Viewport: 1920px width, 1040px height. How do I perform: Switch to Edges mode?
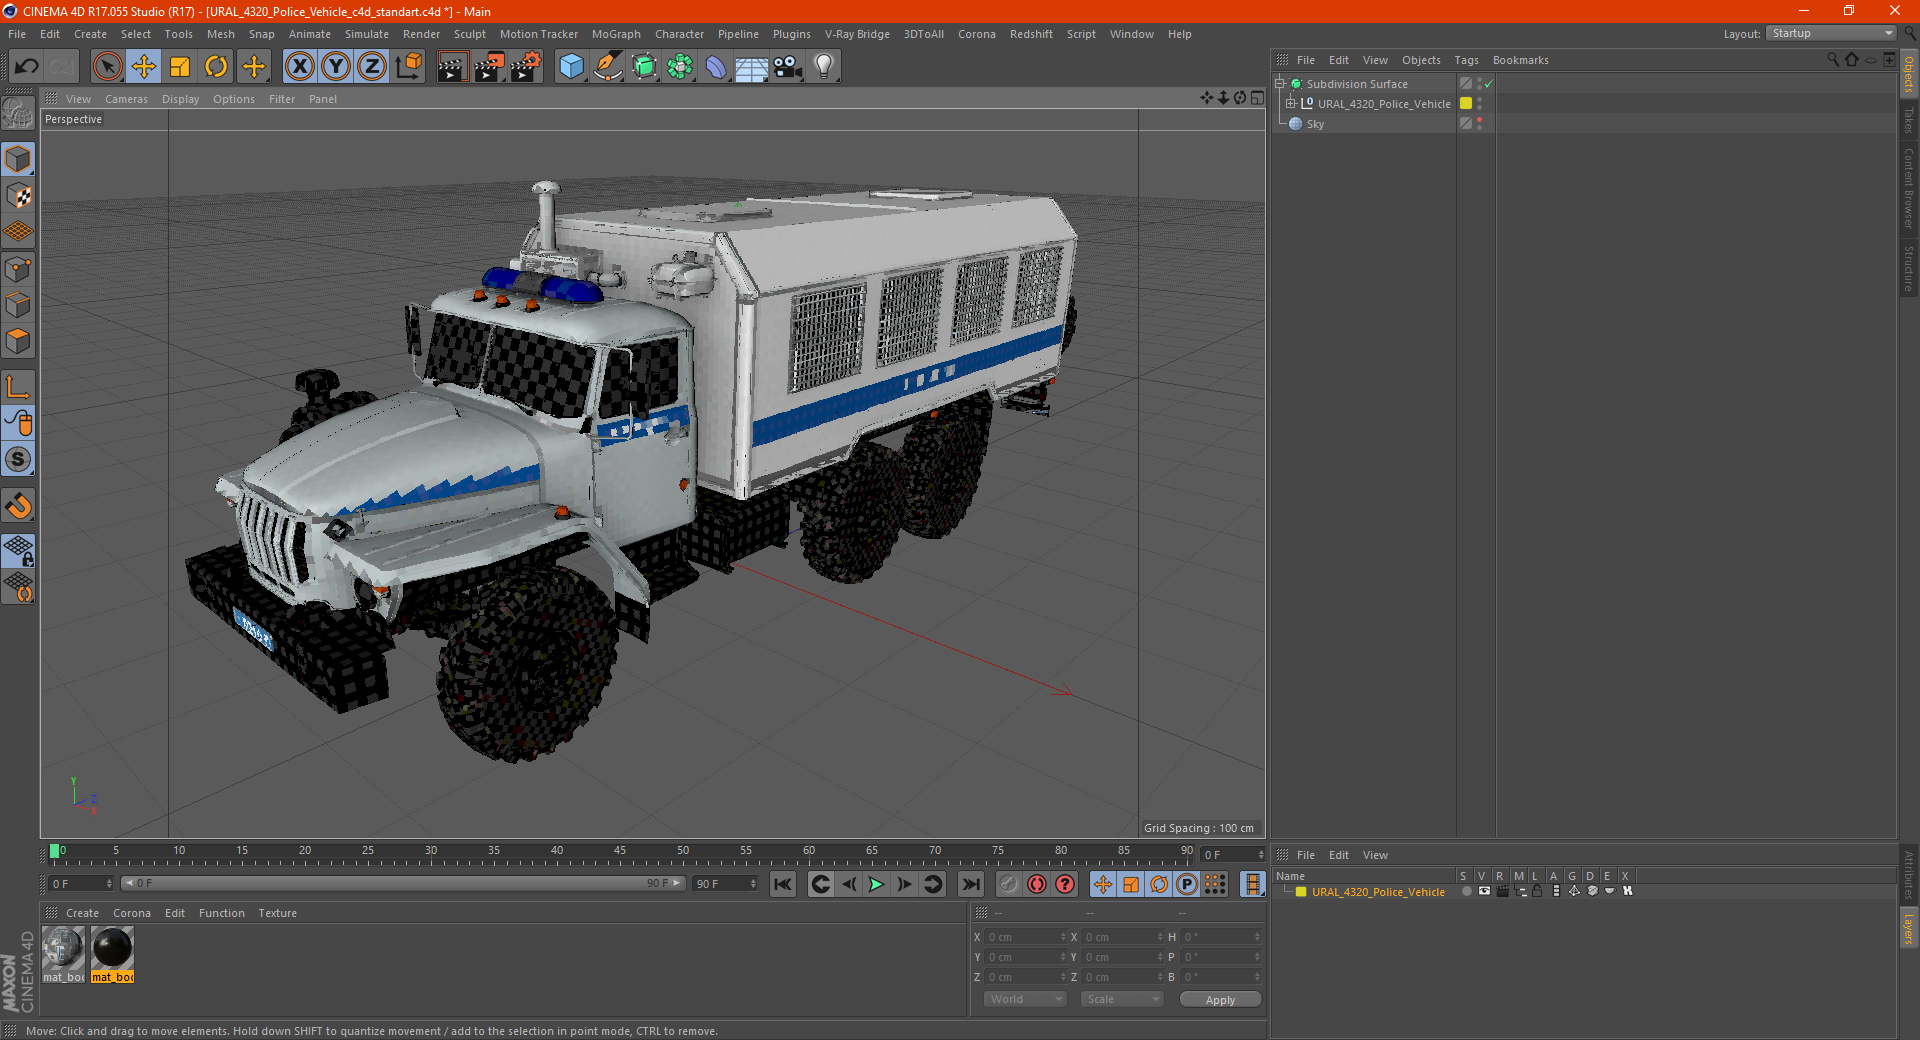tap(18, 305)
